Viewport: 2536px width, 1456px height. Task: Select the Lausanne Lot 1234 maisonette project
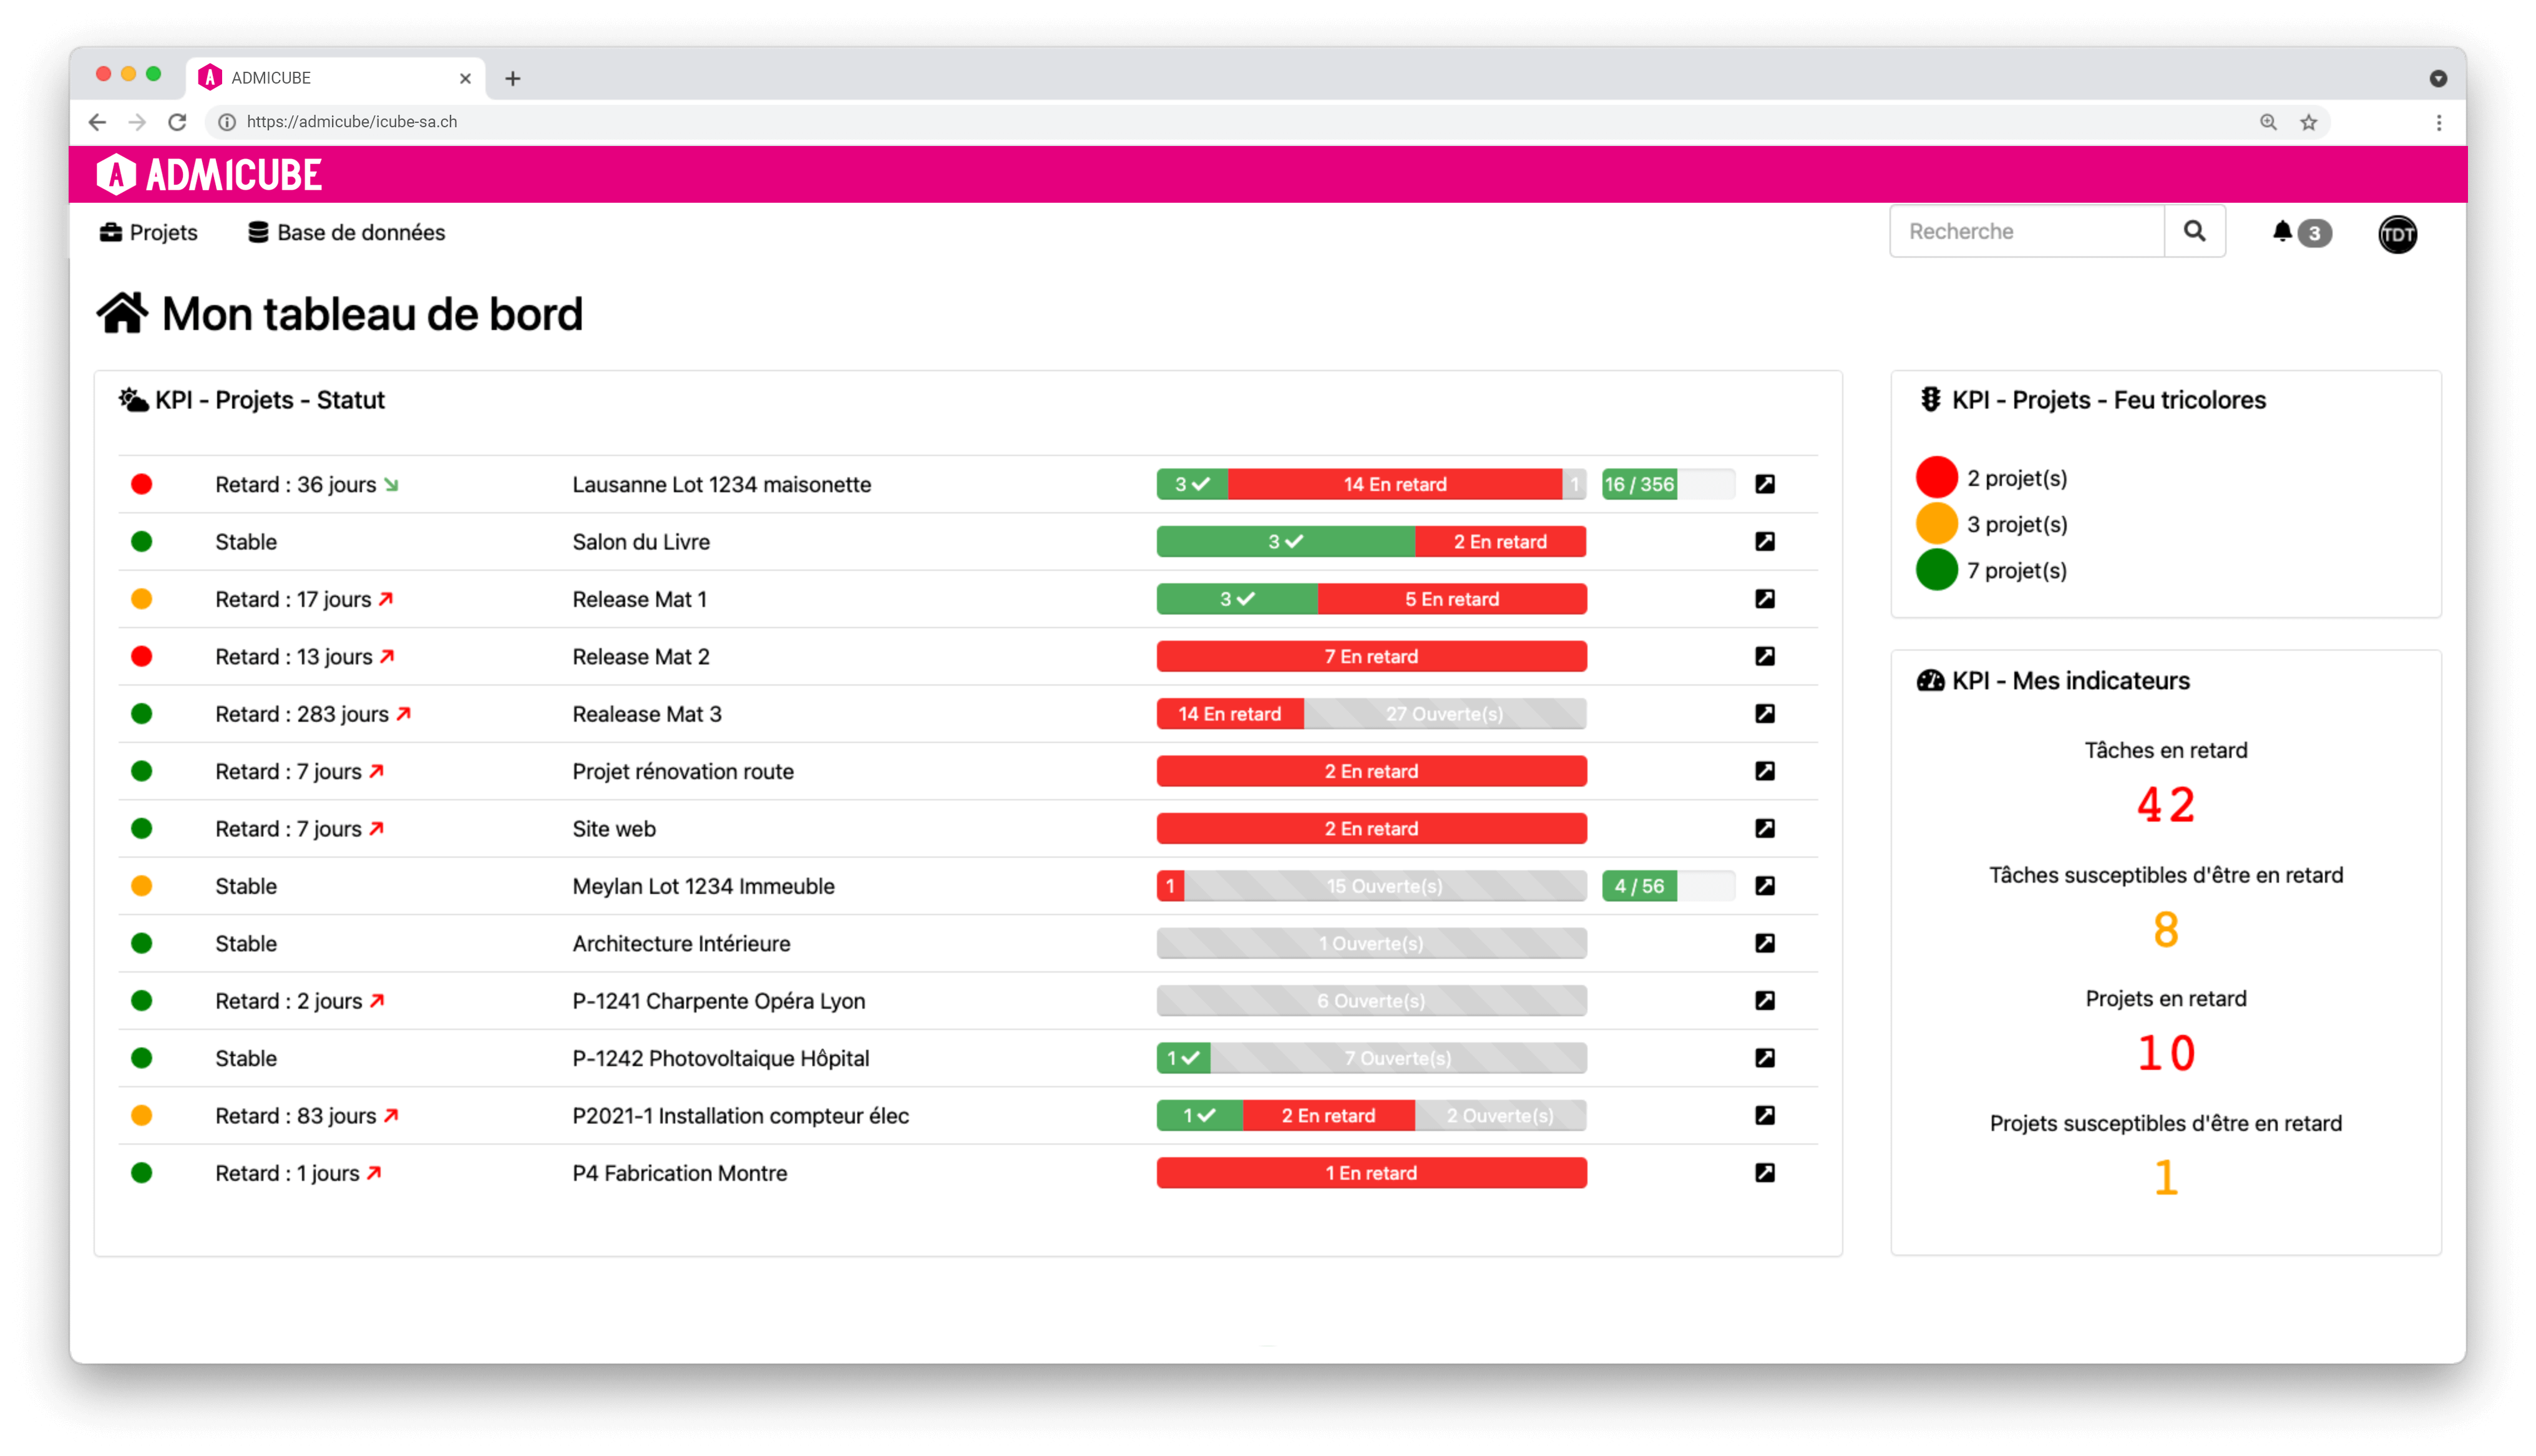point(722,484)
